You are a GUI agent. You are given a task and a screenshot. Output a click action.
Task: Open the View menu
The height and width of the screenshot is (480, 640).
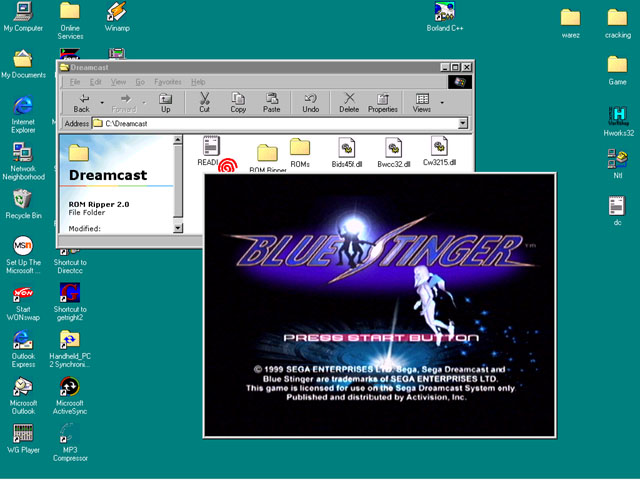(118, 82)
